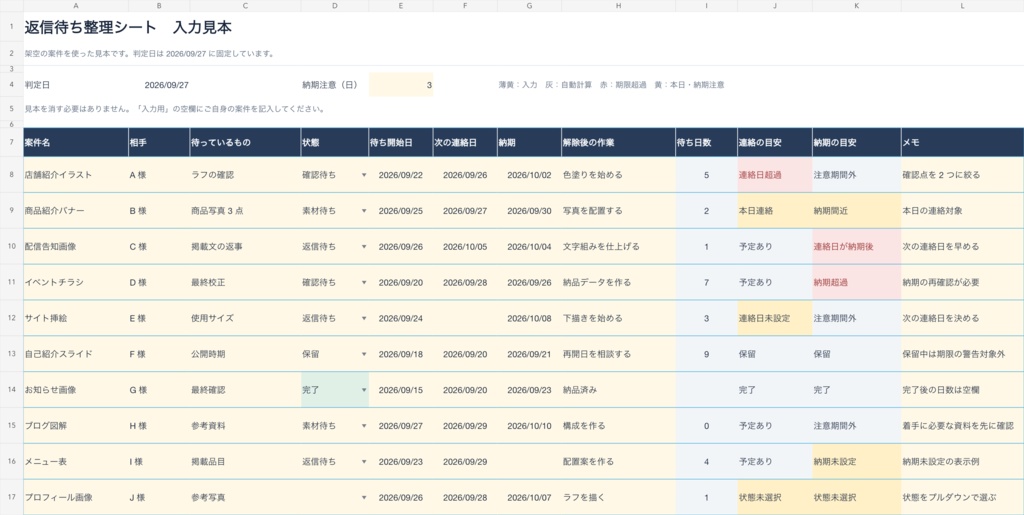
Task: Open status dropdown for サイト挿絵 row
Action: 364,319
